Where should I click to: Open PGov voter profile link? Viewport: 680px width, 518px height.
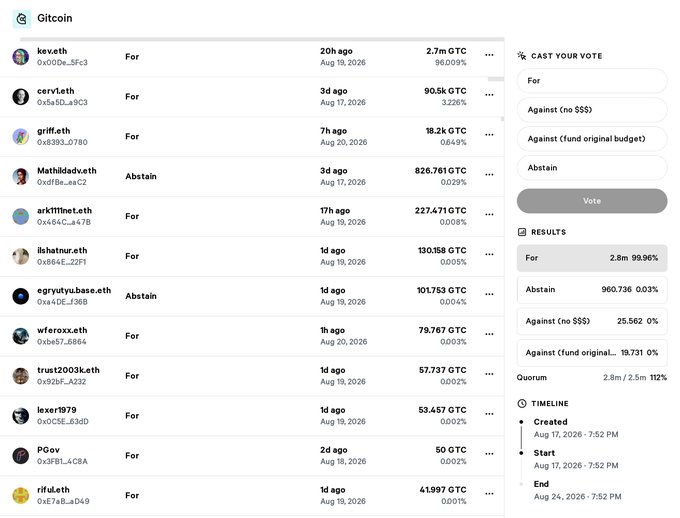pos(49,450)
